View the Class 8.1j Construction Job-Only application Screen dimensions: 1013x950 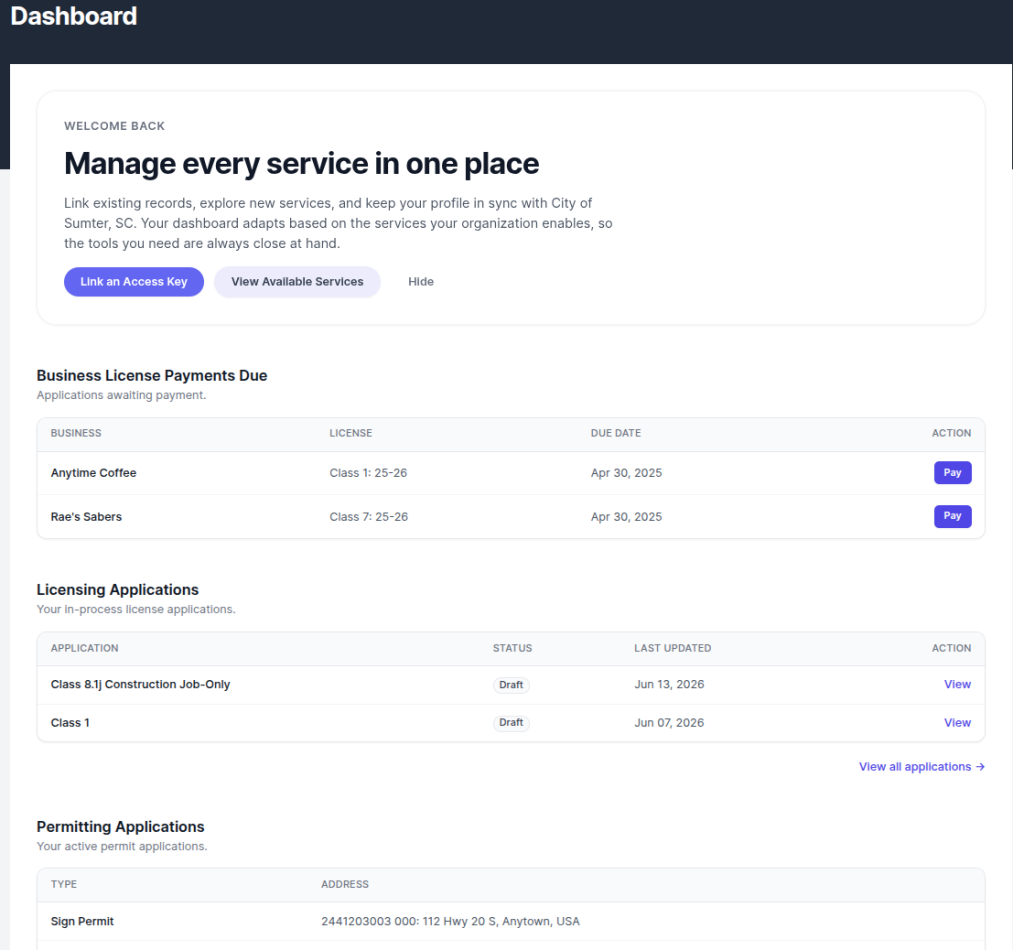pos(957,684)
